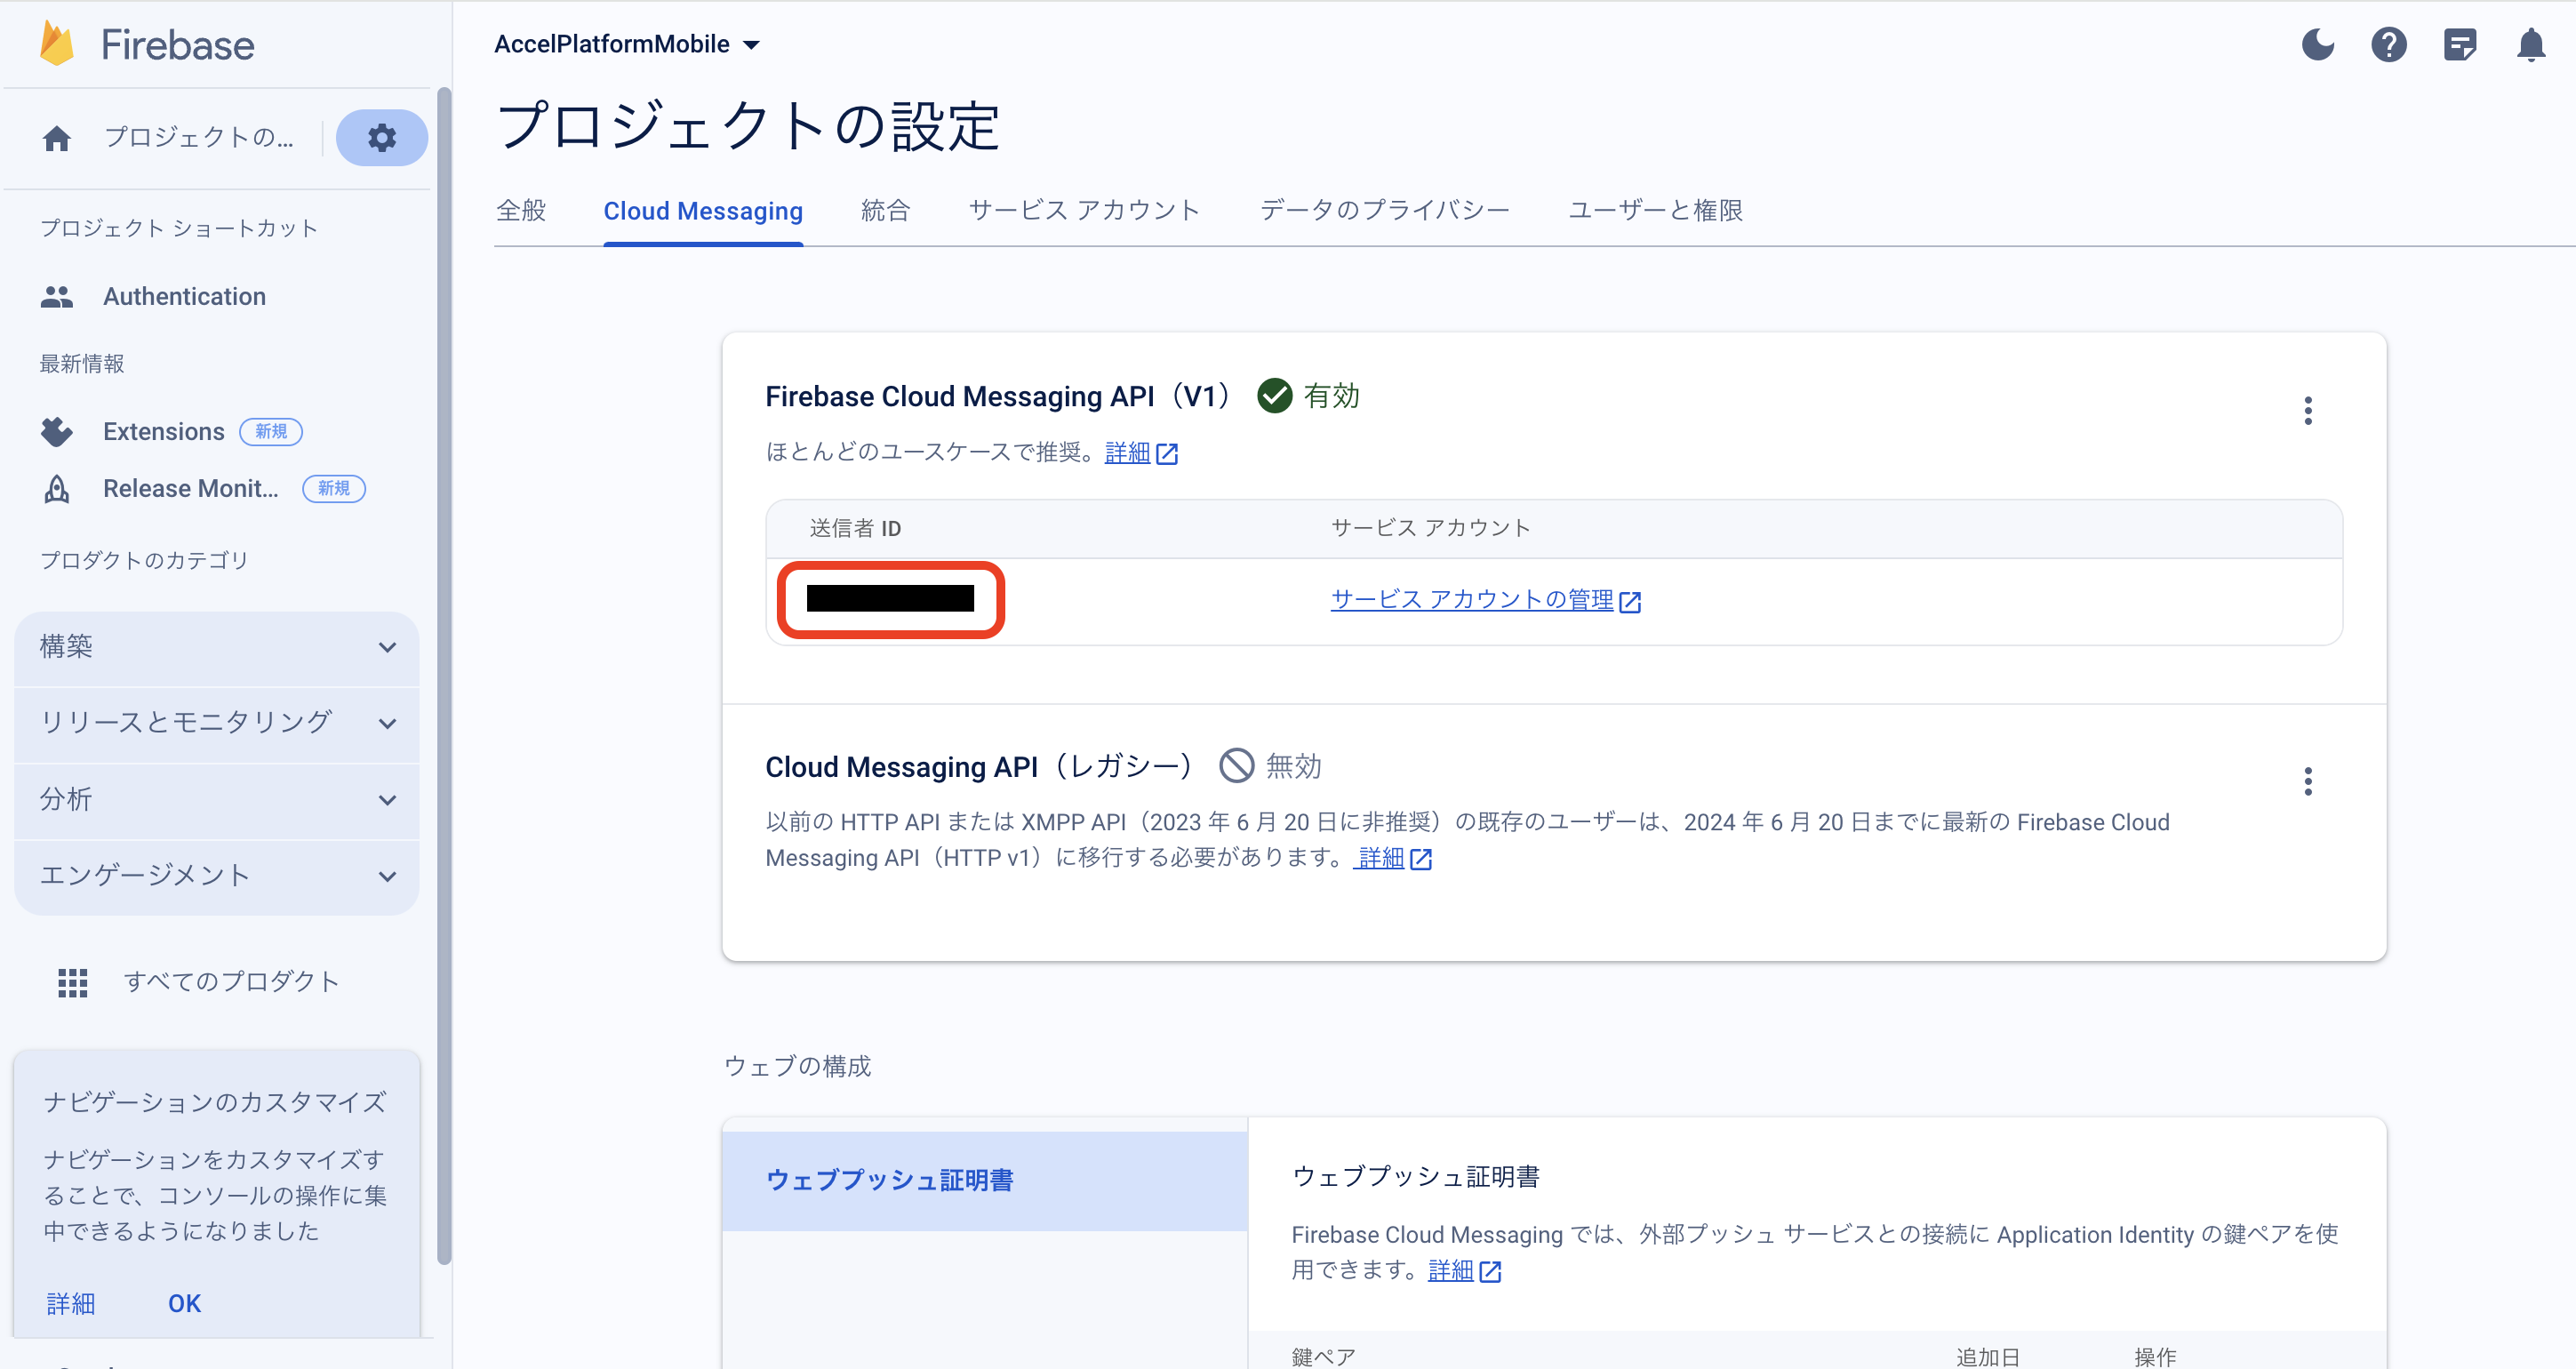Open the Legacy Cloud Messaging API options menu
Viewport: 2576px width, 1369px height.
(x=2307, y=781)
